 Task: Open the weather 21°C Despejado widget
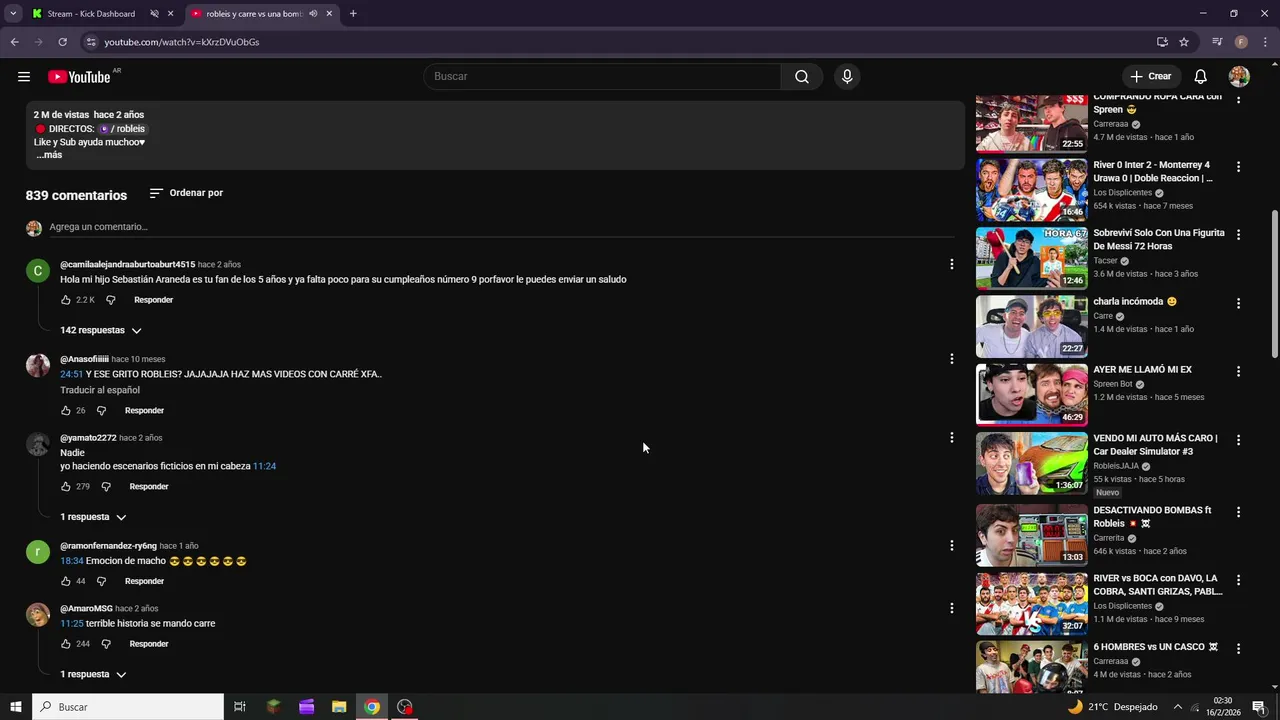click(x=1112, y=707)
